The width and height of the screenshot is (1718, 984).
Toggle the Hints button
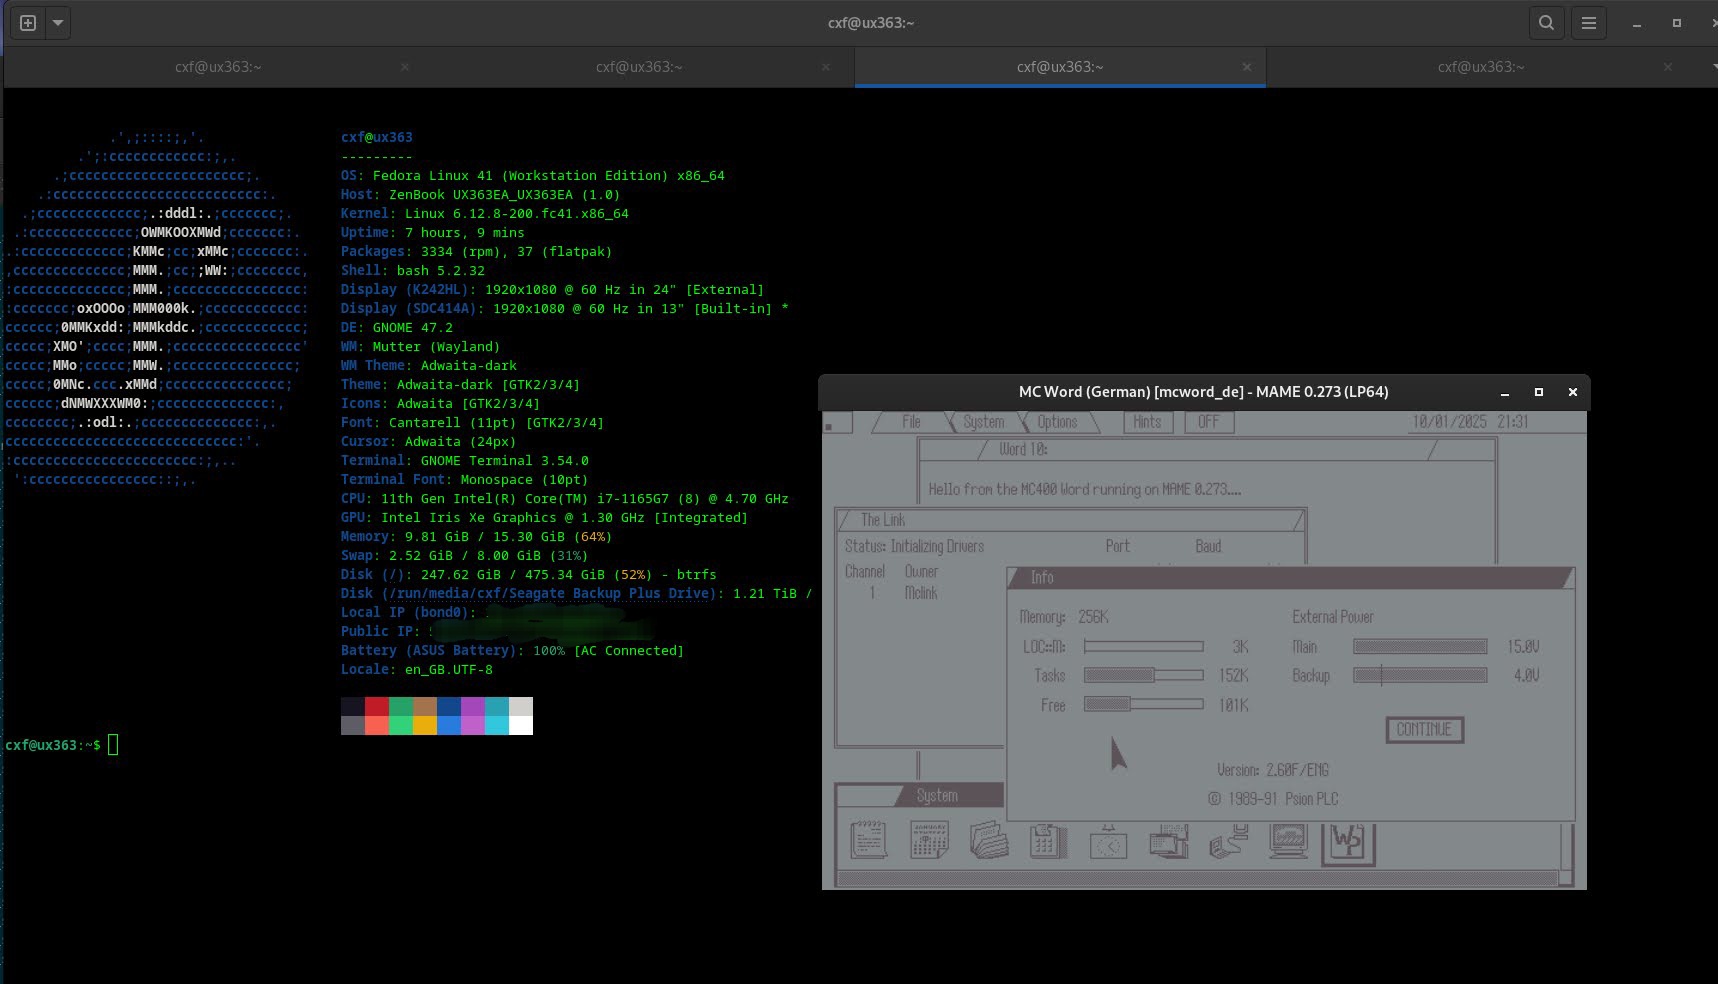click(x=1147, y=422)
